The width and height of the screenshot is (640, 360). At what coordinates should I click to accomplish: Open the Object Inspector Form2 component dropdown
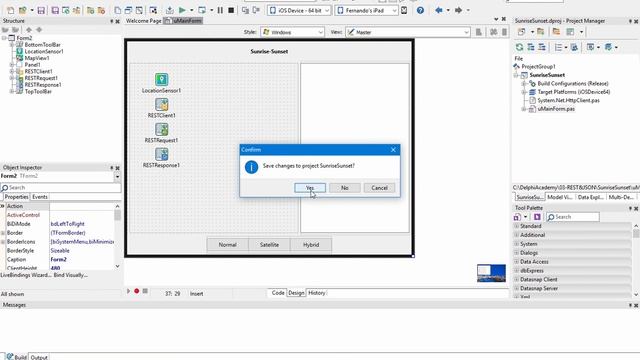[117, 176]
